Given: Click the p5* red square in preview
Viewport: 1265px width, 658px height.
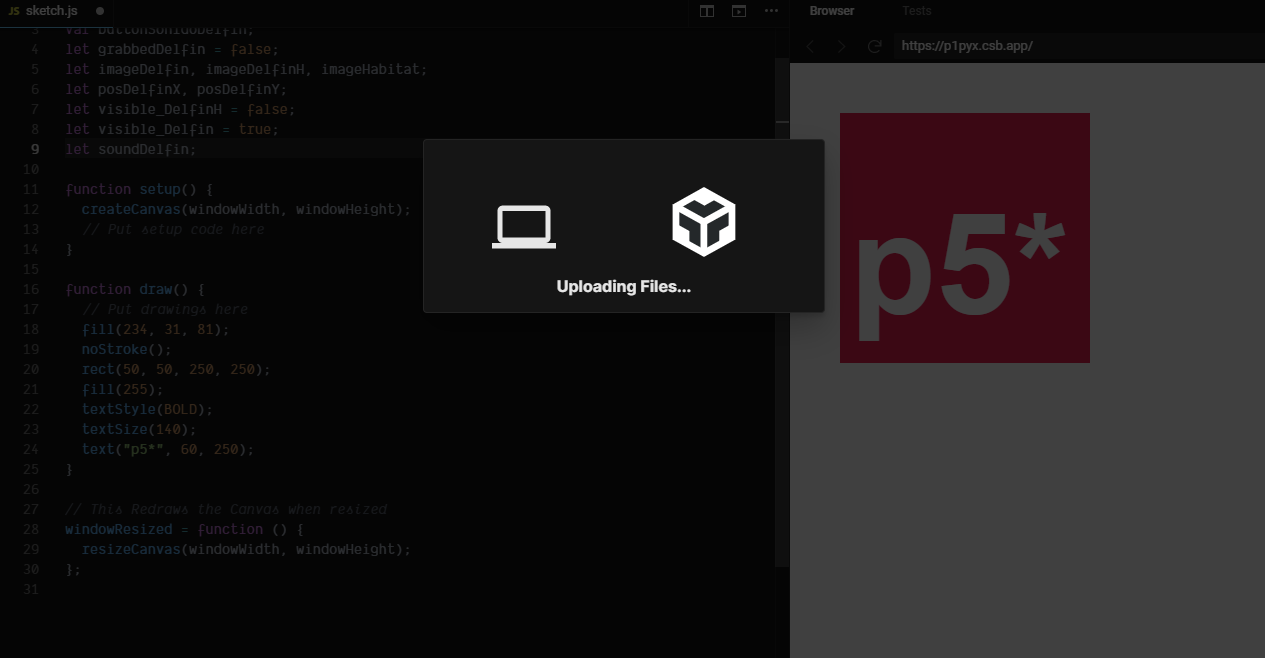Looking at the screenshot, I should pyautogui.click(x=965, y=238).
